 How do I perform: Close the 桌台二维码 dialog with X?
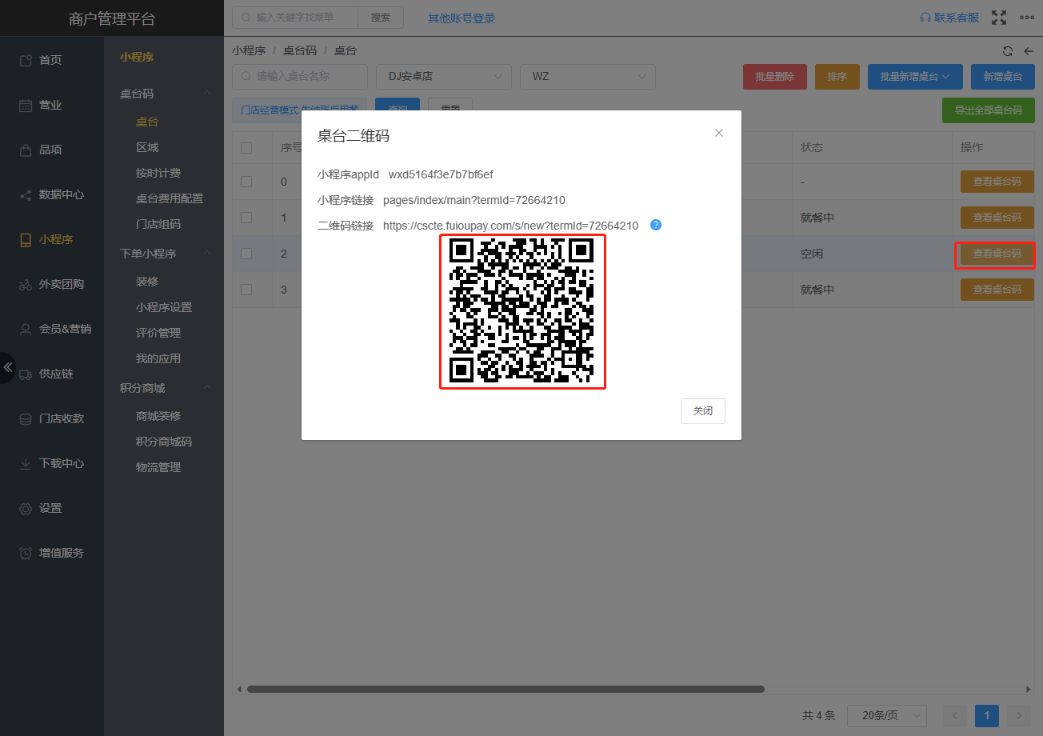tap(718, 133)
